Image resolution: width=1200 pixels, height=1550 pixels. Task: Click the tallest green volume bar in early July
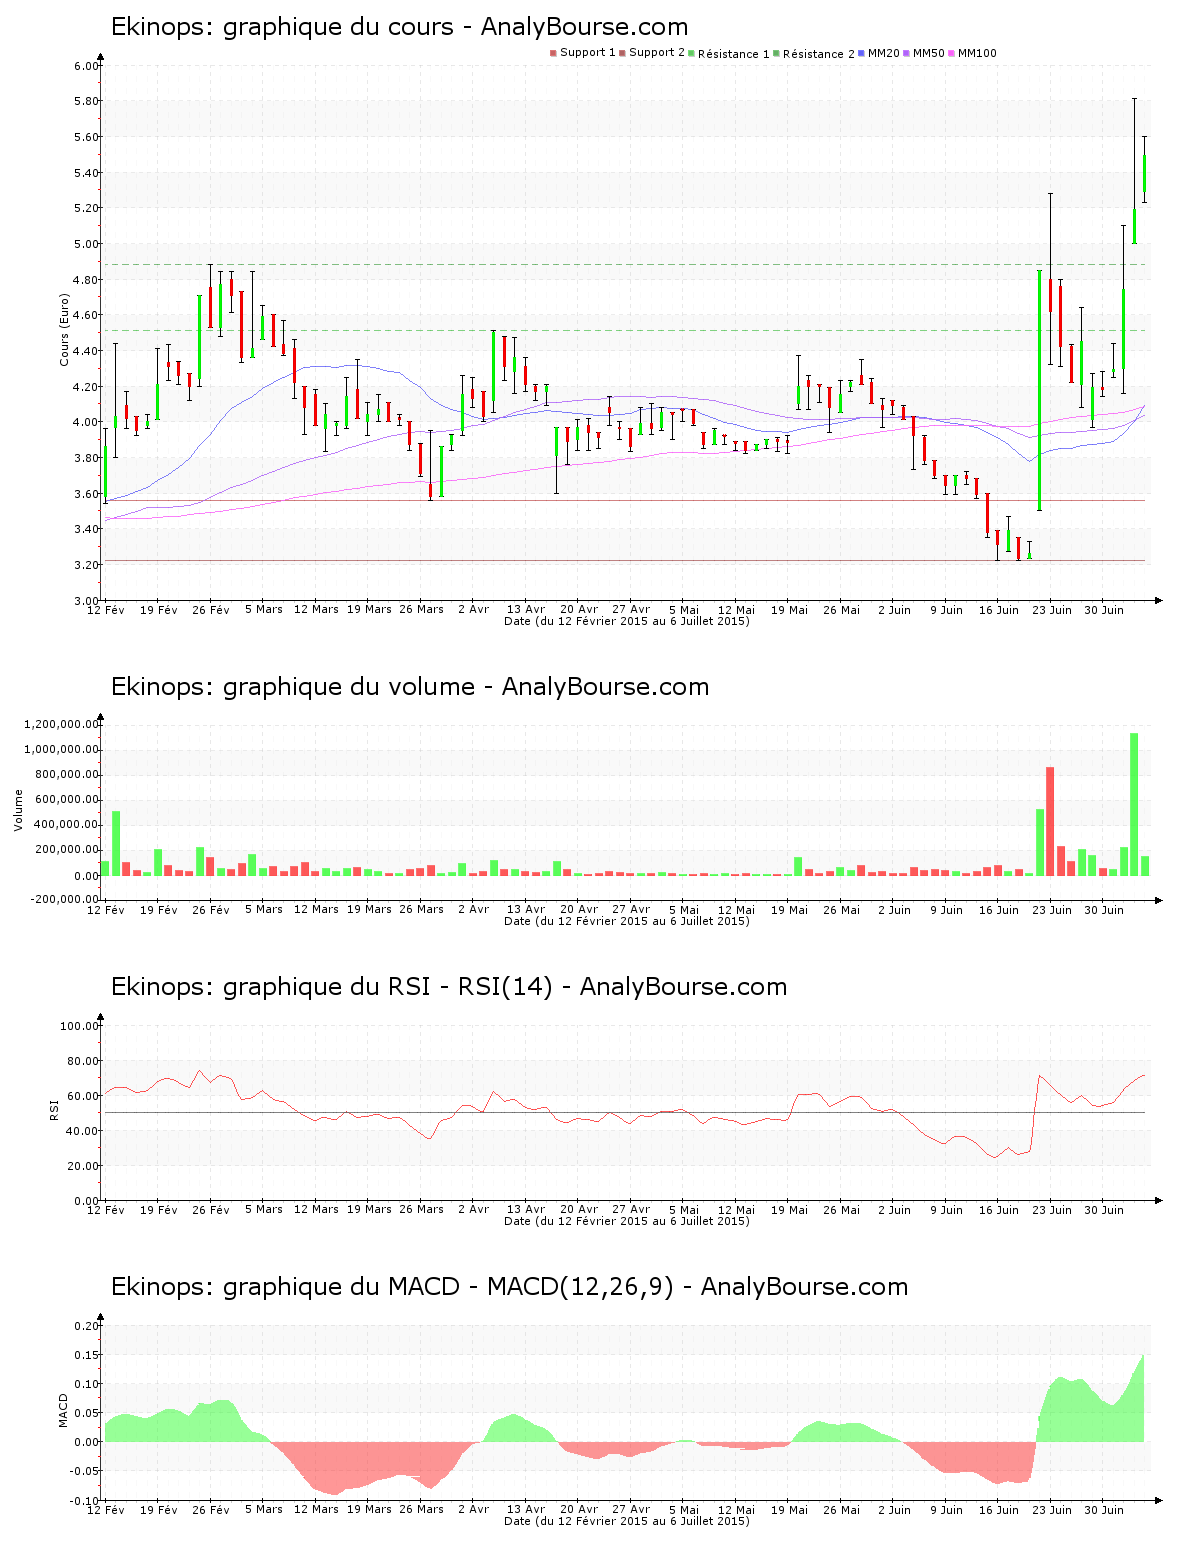(1134, 804)
